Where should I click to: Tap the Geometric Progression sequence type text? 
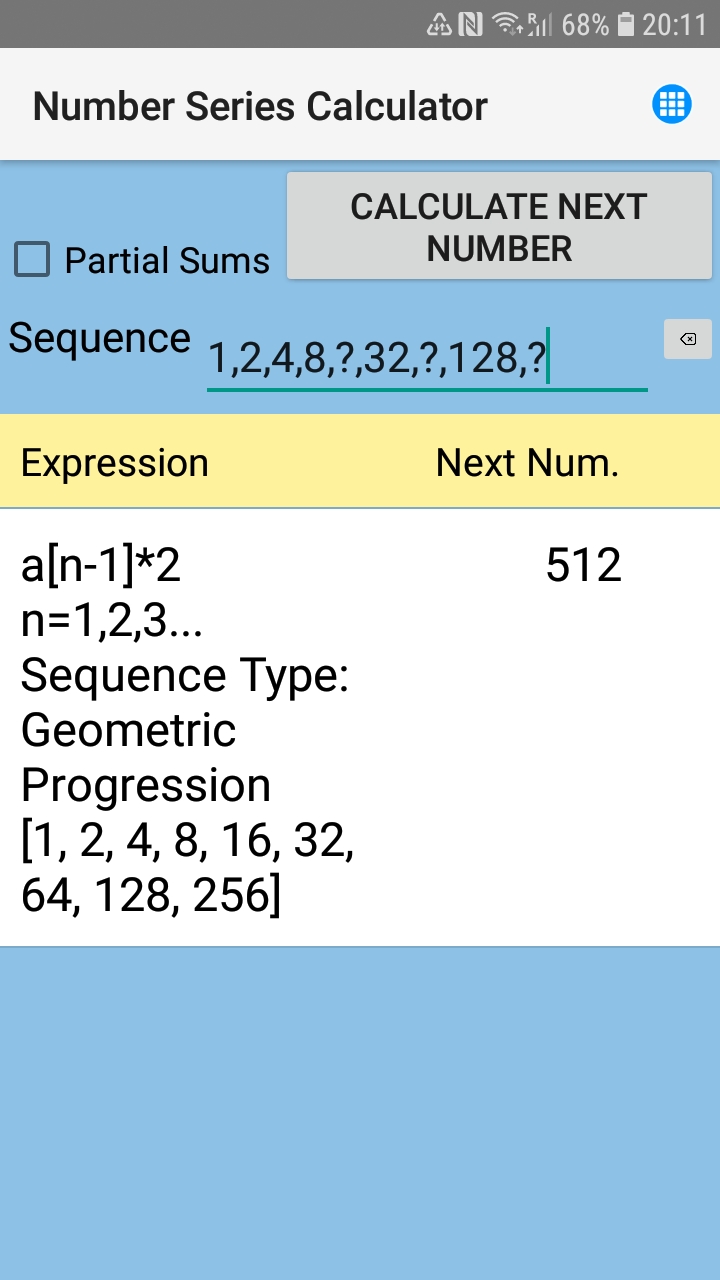point(146,757)
